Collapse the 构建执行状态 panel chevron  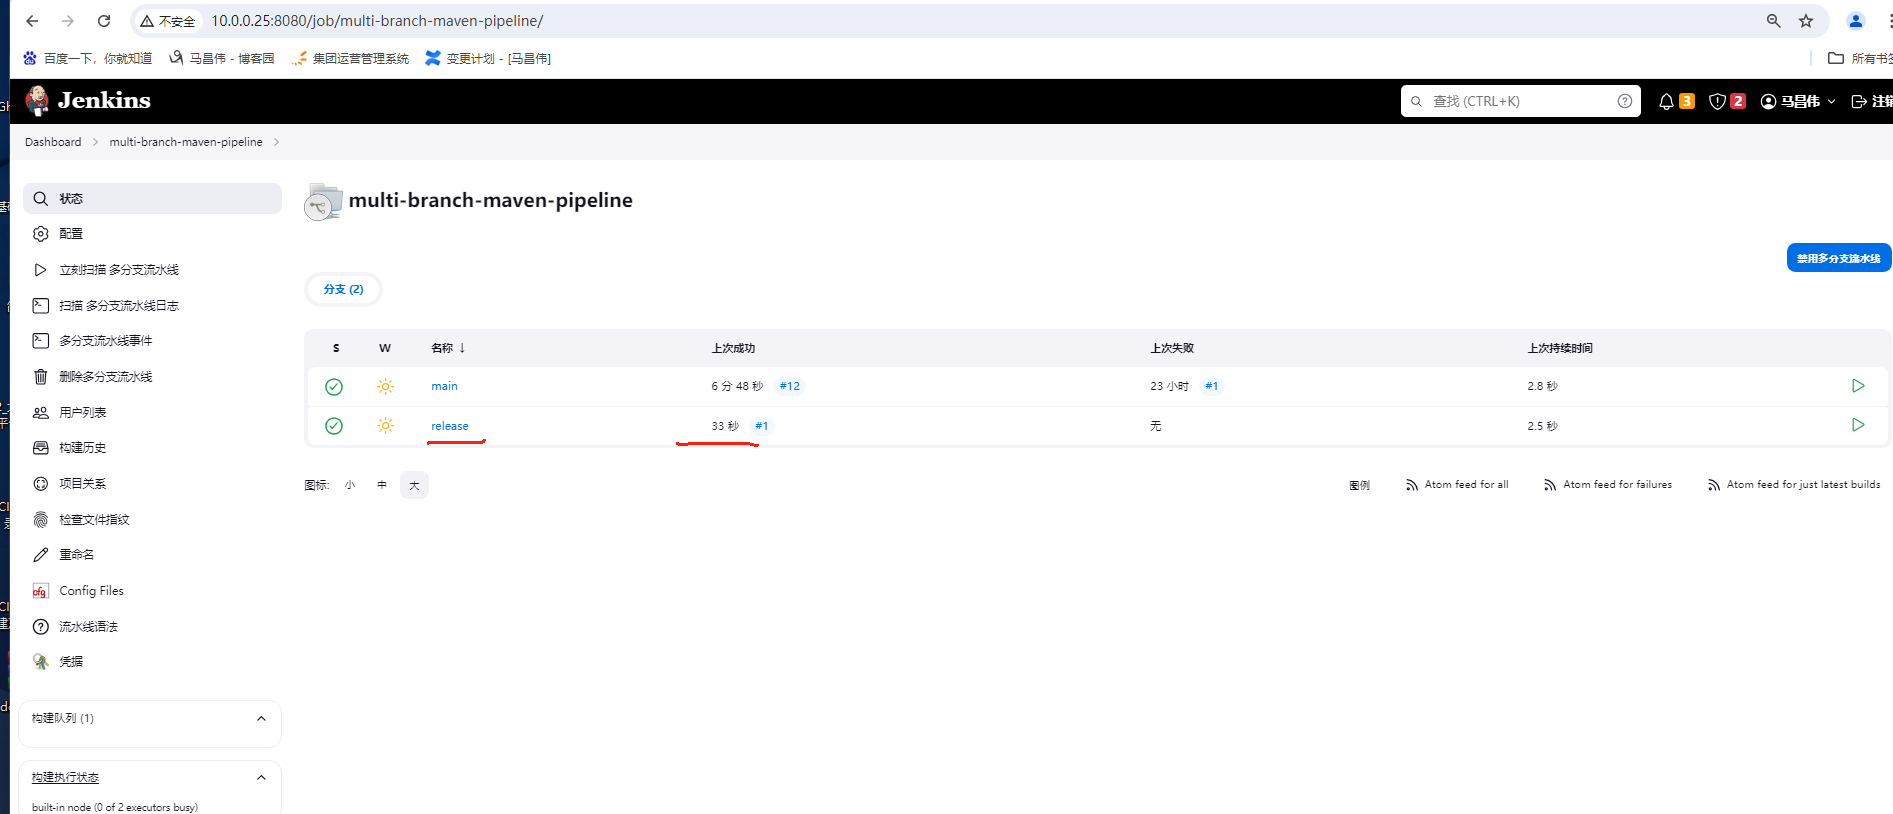point(261,777)
